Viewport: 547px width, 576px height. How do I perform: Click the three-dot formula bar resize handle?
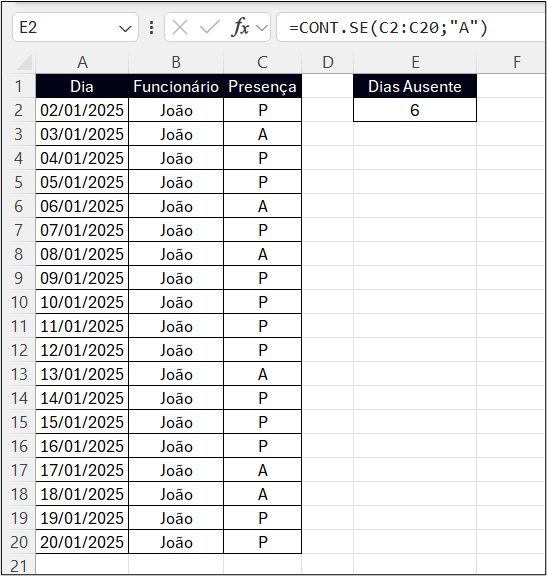coord(151,28)
